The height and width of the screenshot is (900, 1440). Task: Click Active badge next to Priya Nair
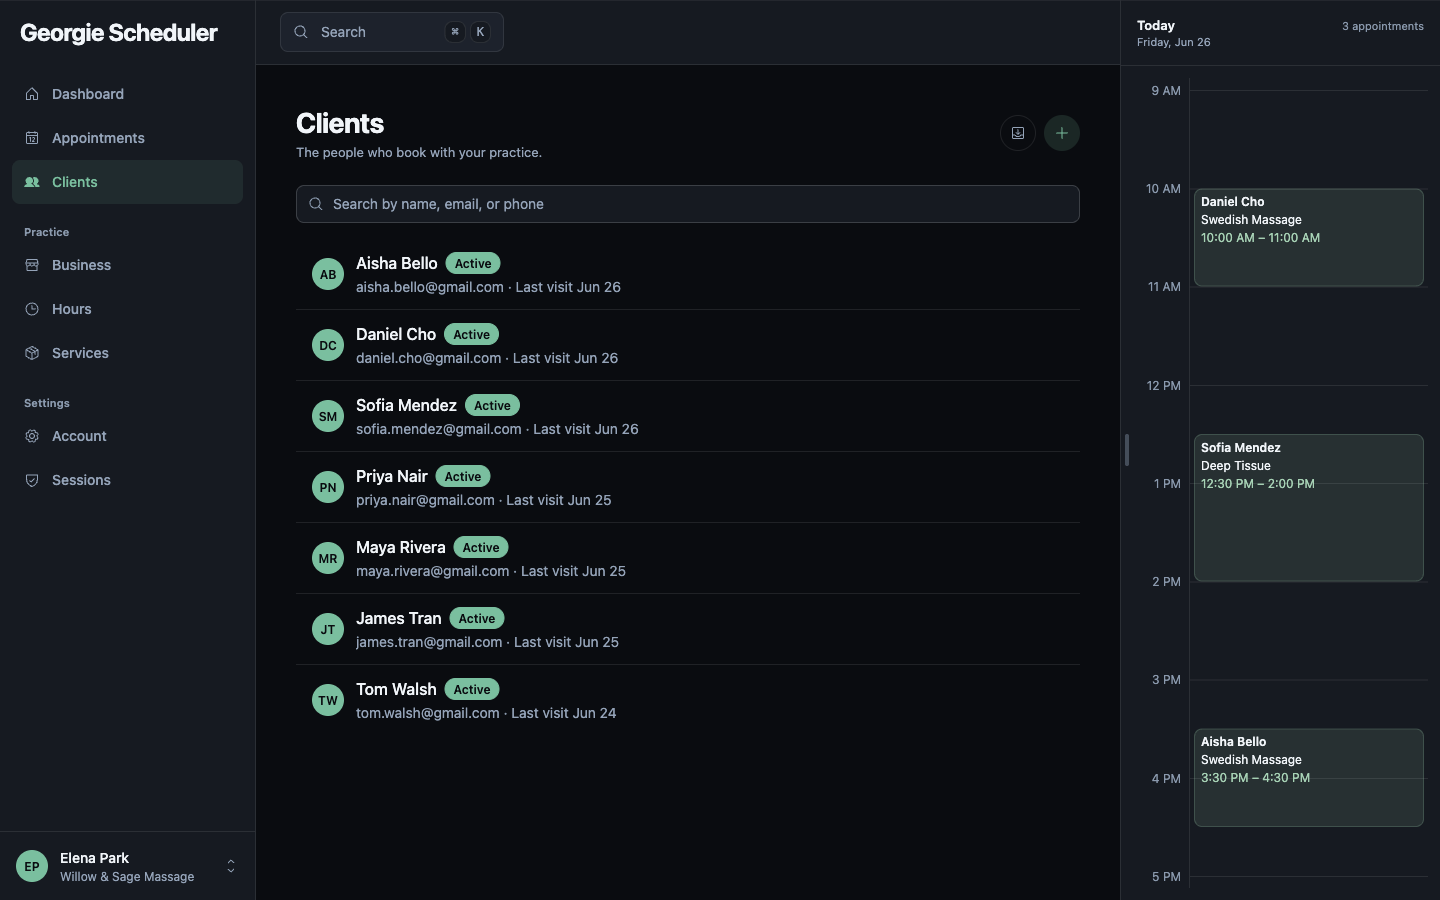tap(463, 476)
